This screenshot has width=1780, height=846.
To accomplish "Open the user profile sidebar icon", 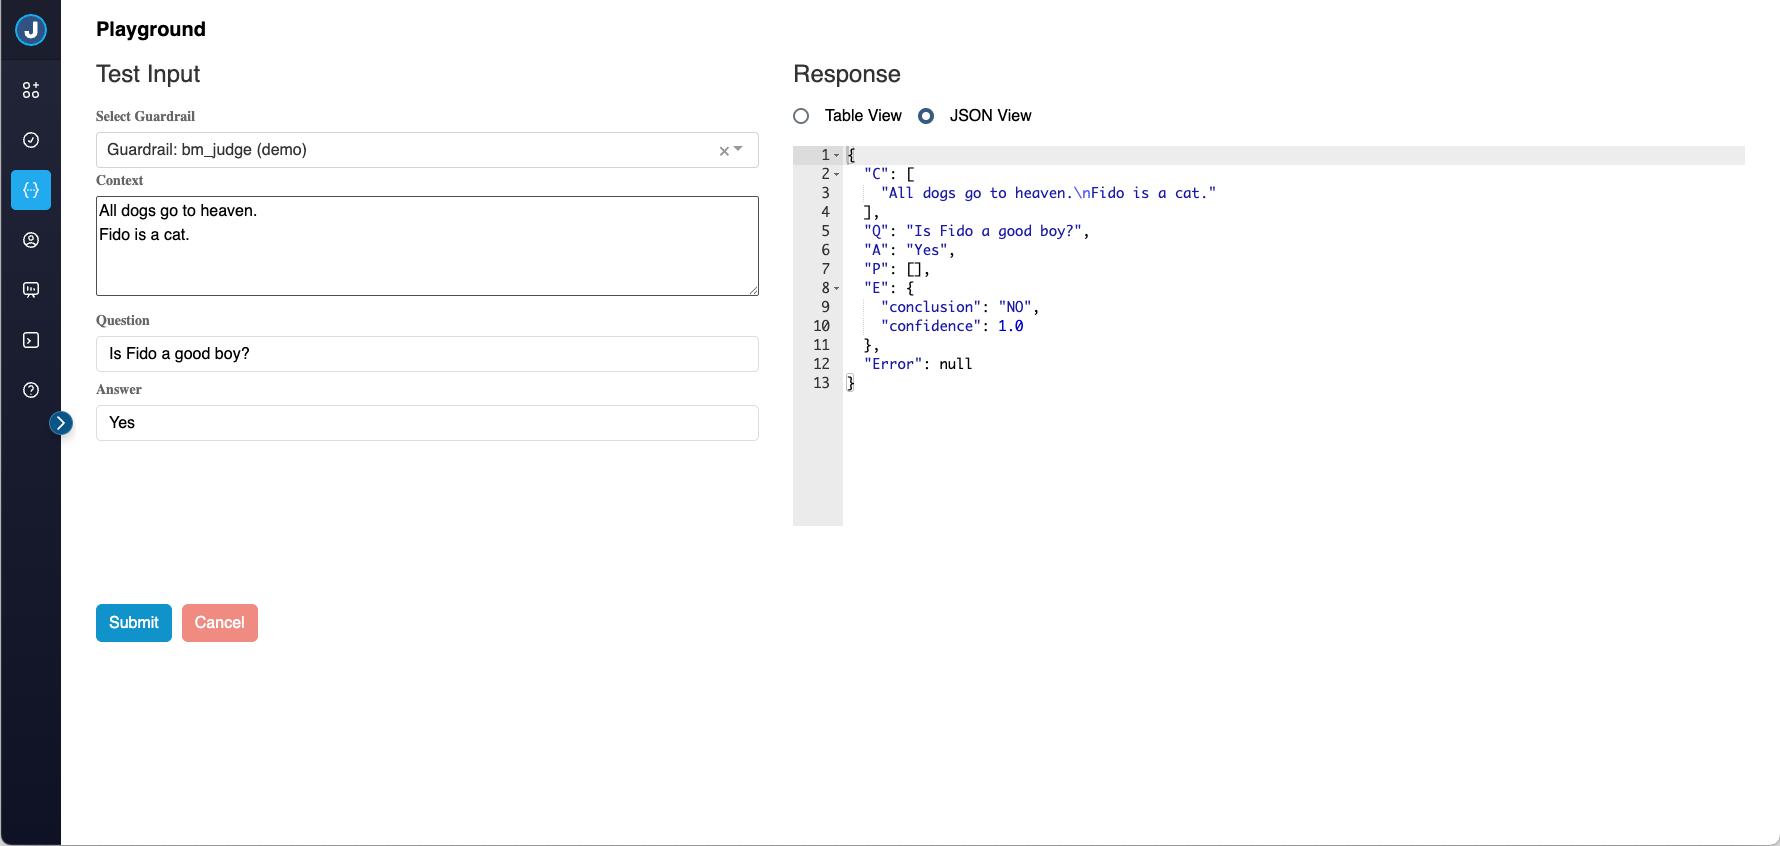I will click(x=31, y=240).
